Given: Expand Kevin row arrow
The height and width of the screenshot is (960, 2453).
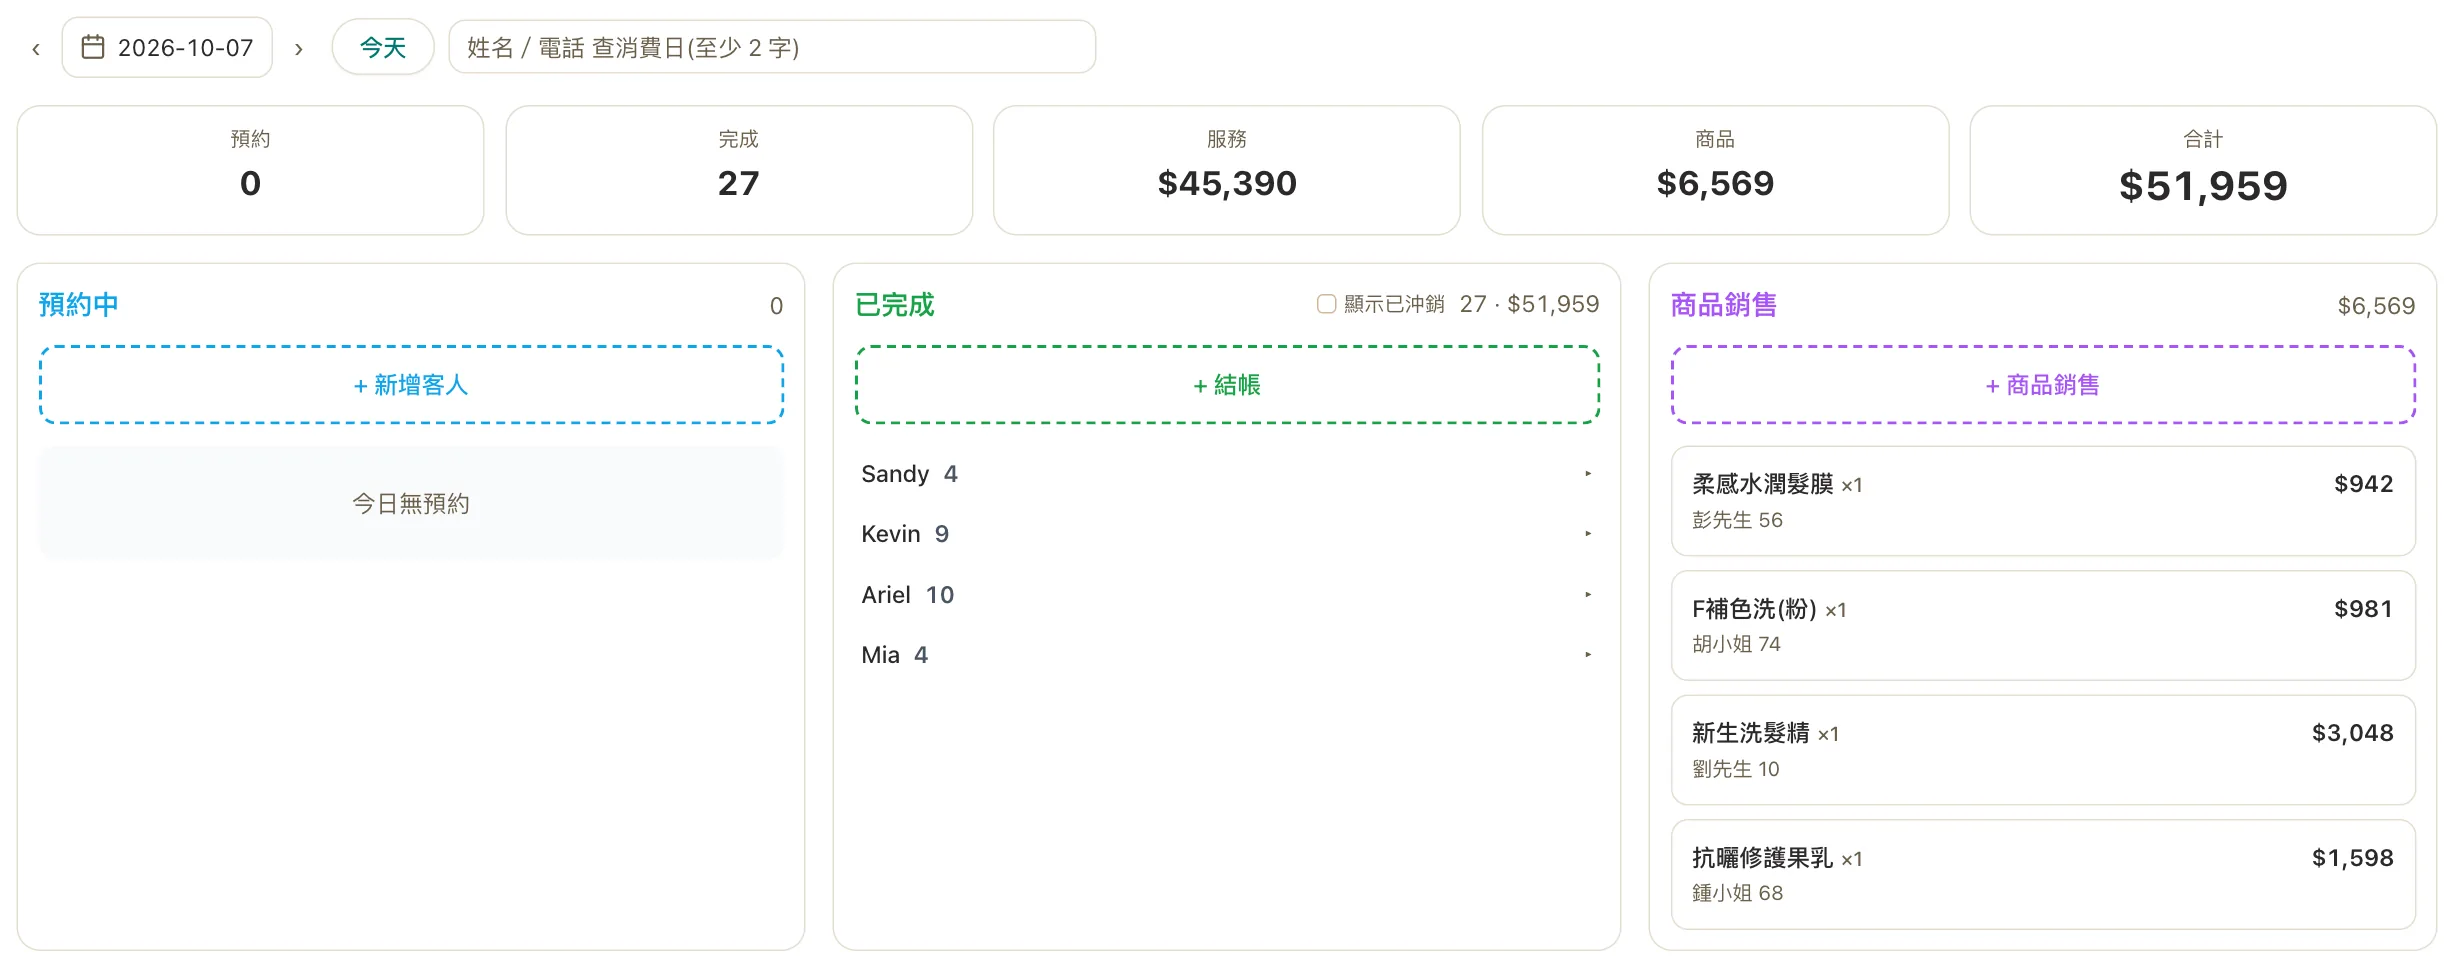Looking at the screenshot, I should pyautogui.click(x=1587, y=534).
